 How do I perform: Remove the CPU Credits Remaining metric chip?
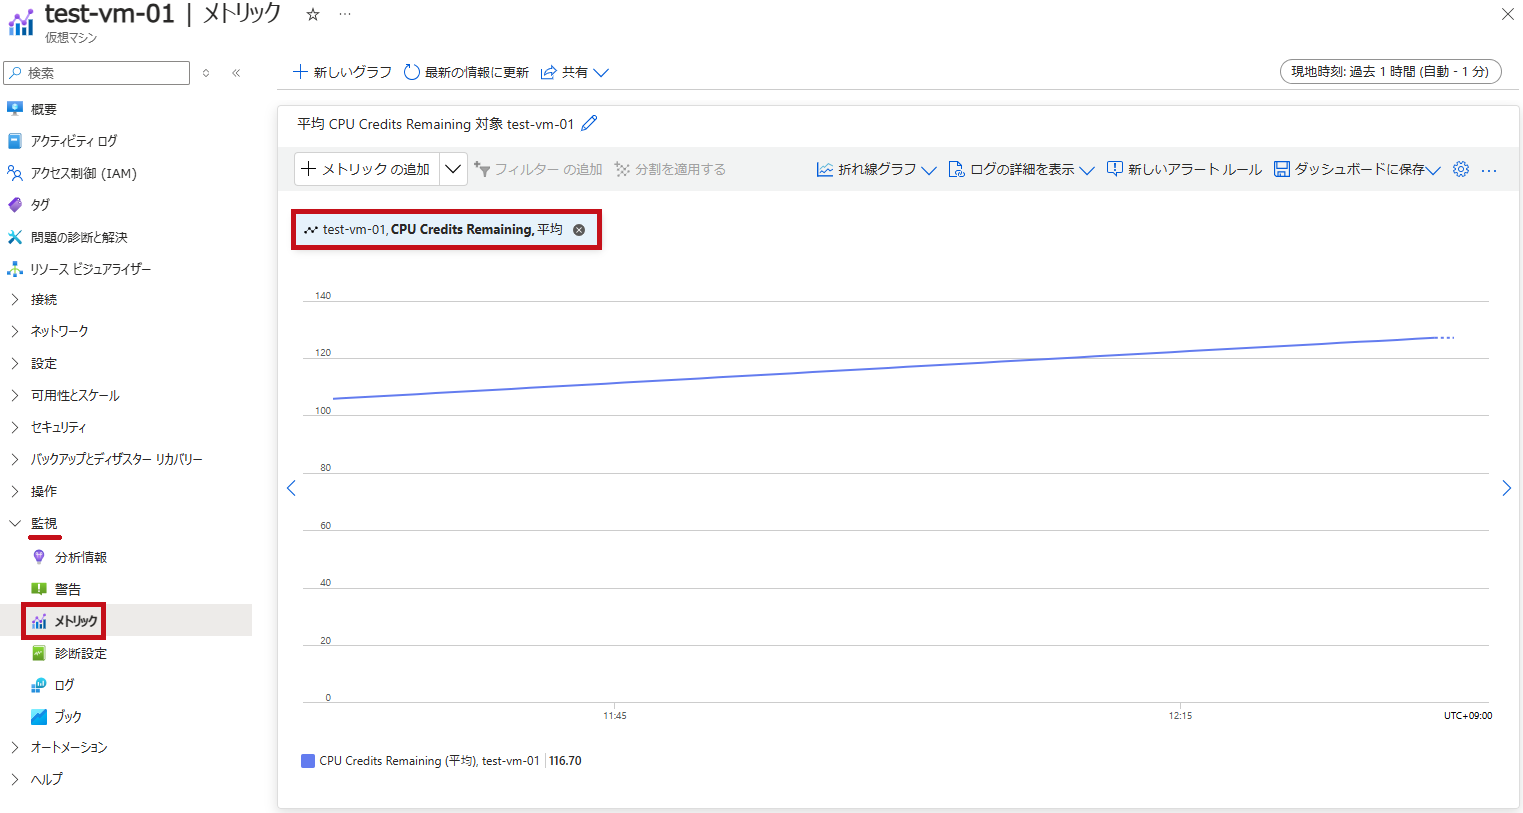tap(579, 230)
